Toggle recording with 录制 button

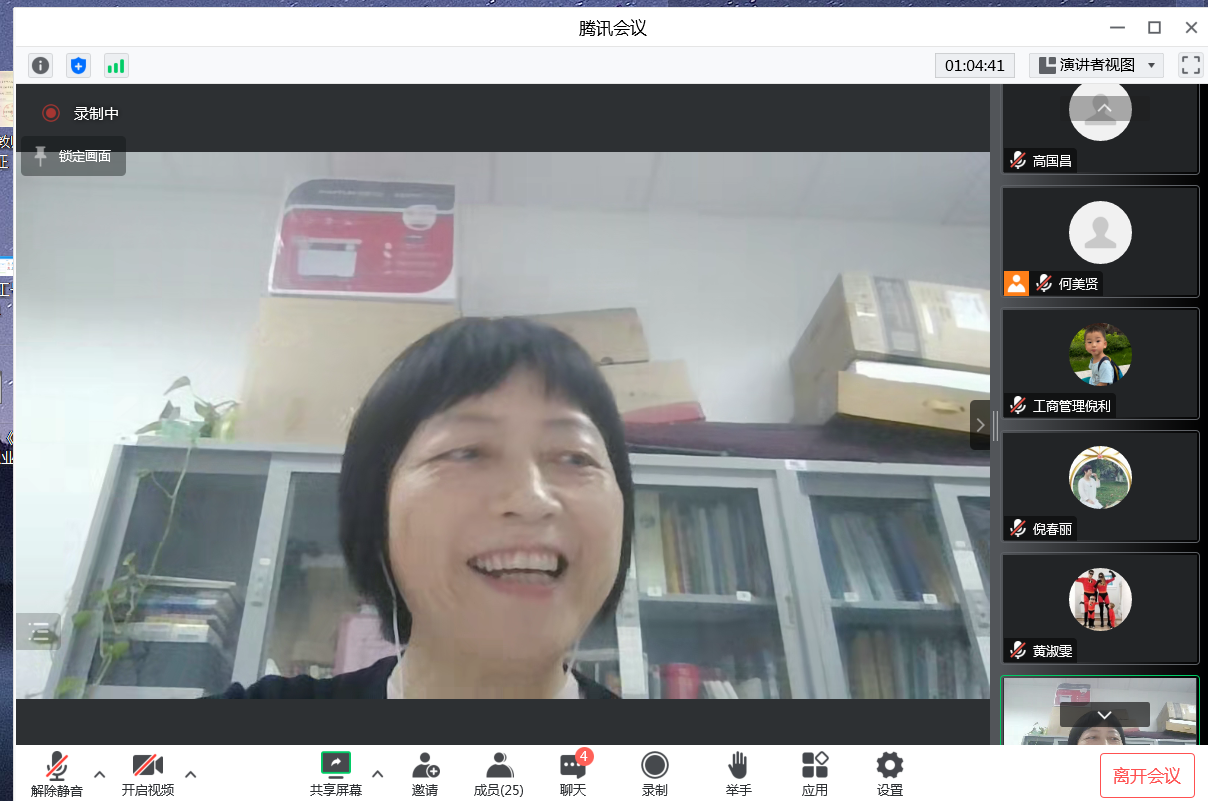click(x=655, y=774)
